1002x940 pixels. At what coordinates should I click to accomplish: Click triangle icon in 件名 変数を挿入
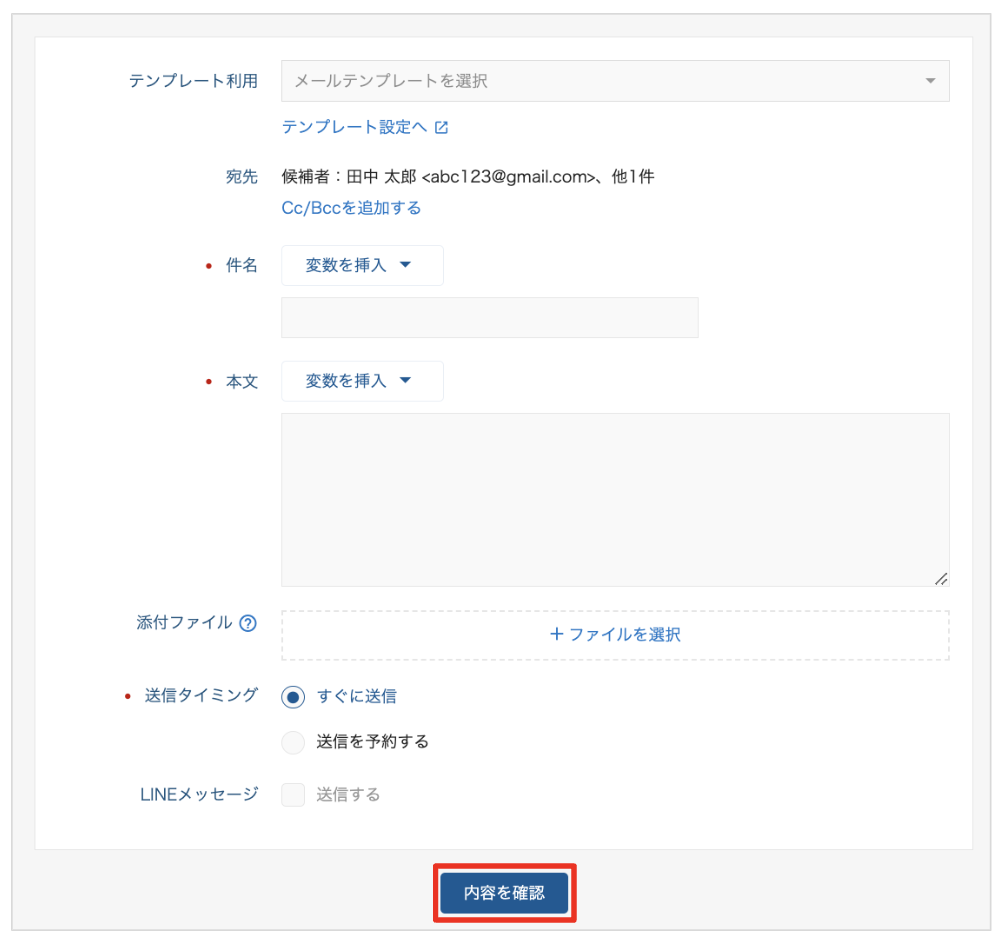pyautogui.click(x=405, y=266)
